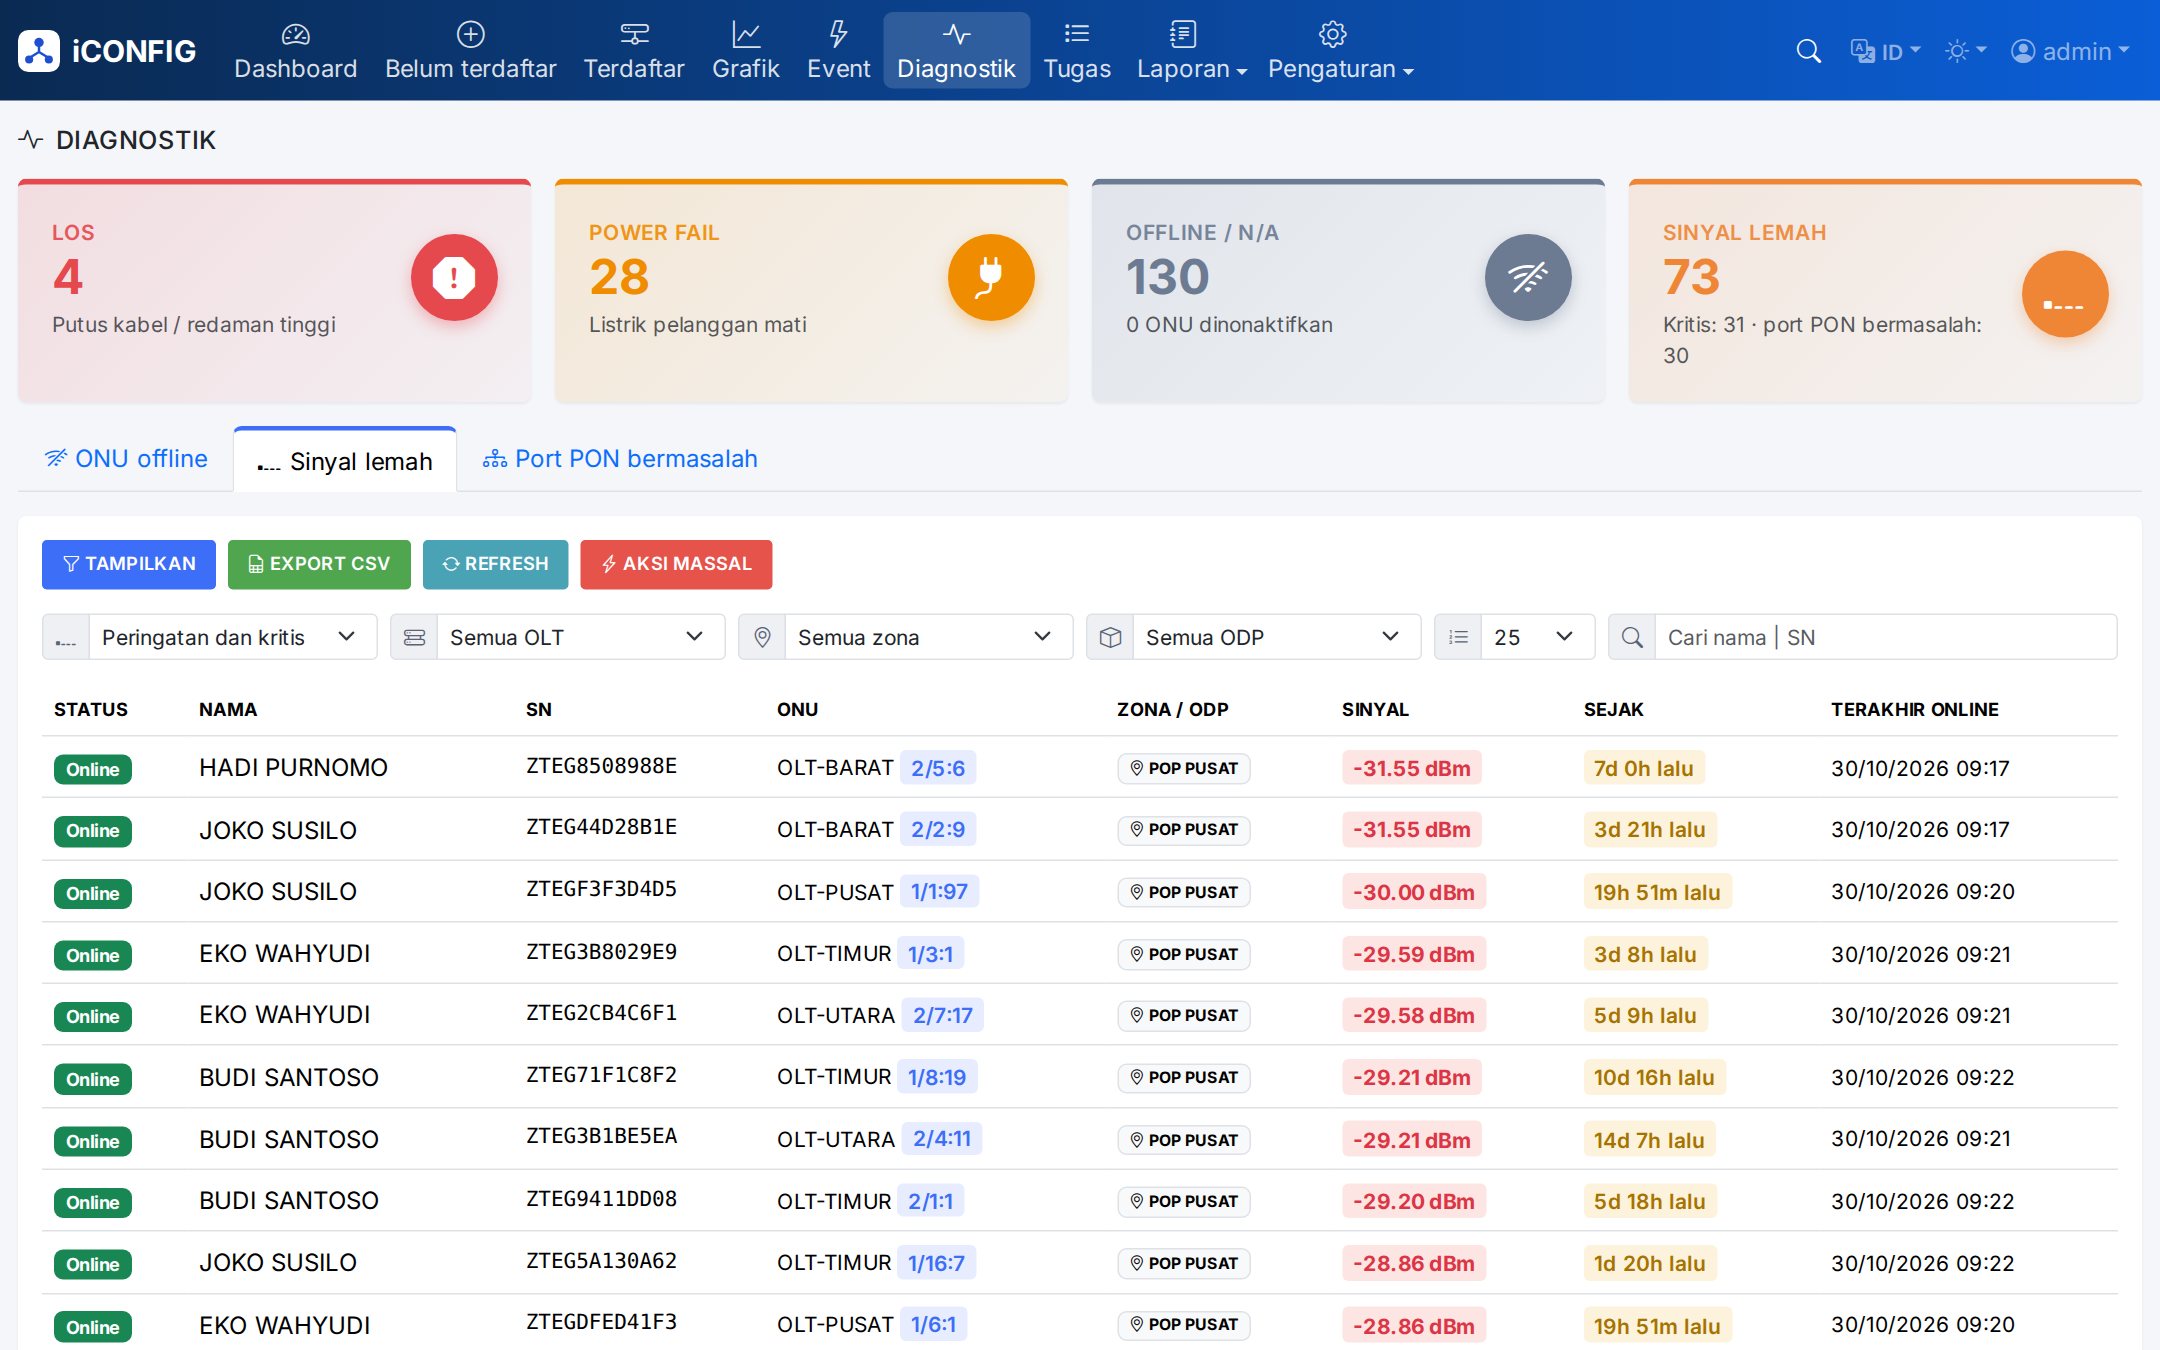2160x1350 pixels.
Task: Expand the Laporan dropdown menu
Action: (x=1191, y=51)
